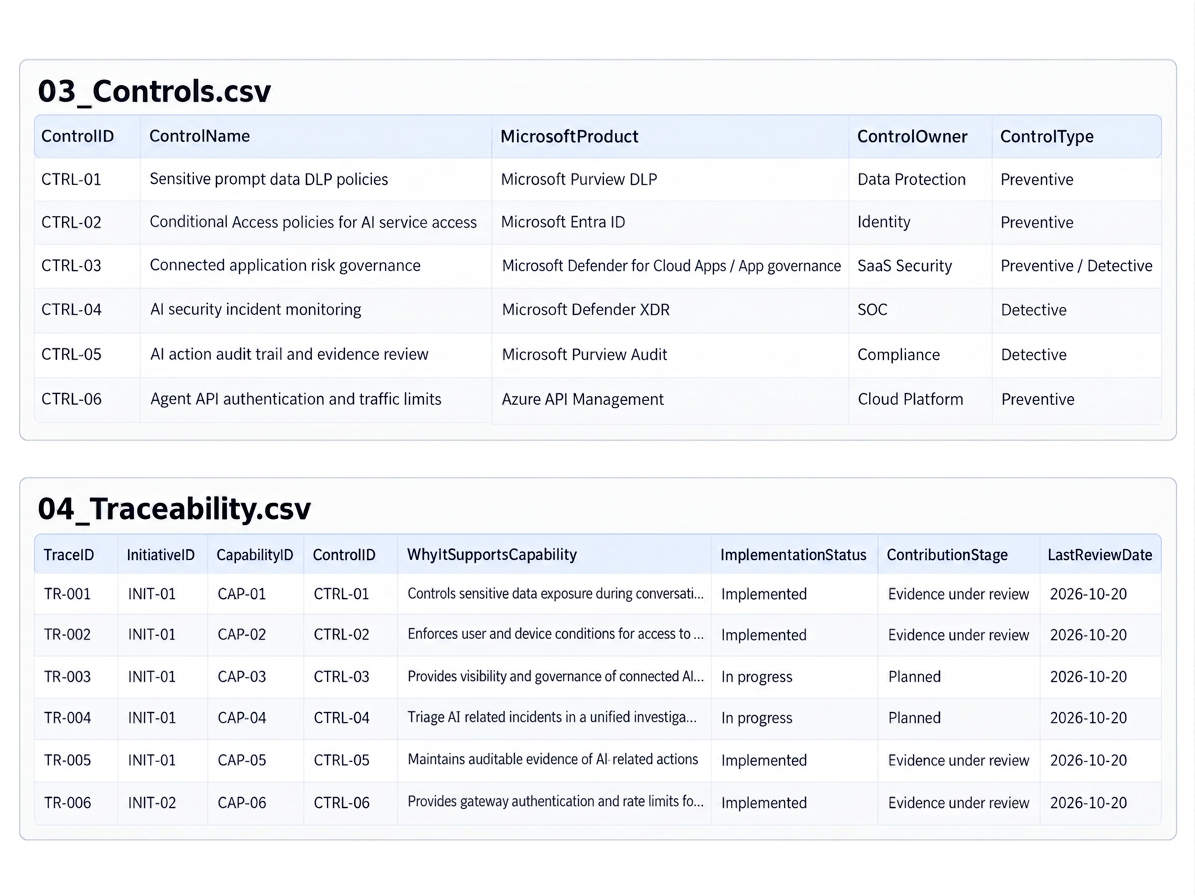Image resolution: width=1195 pixels, height=896 pixels.
Task: Click 'Provides gateway authentication and rate limits fo...'
Action: tap(555, 802)
